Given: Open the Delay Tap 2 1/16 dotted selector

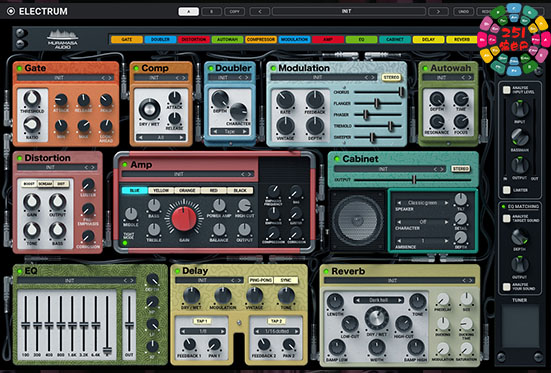Looking at the screenshot, I should (x=277, y=331).
